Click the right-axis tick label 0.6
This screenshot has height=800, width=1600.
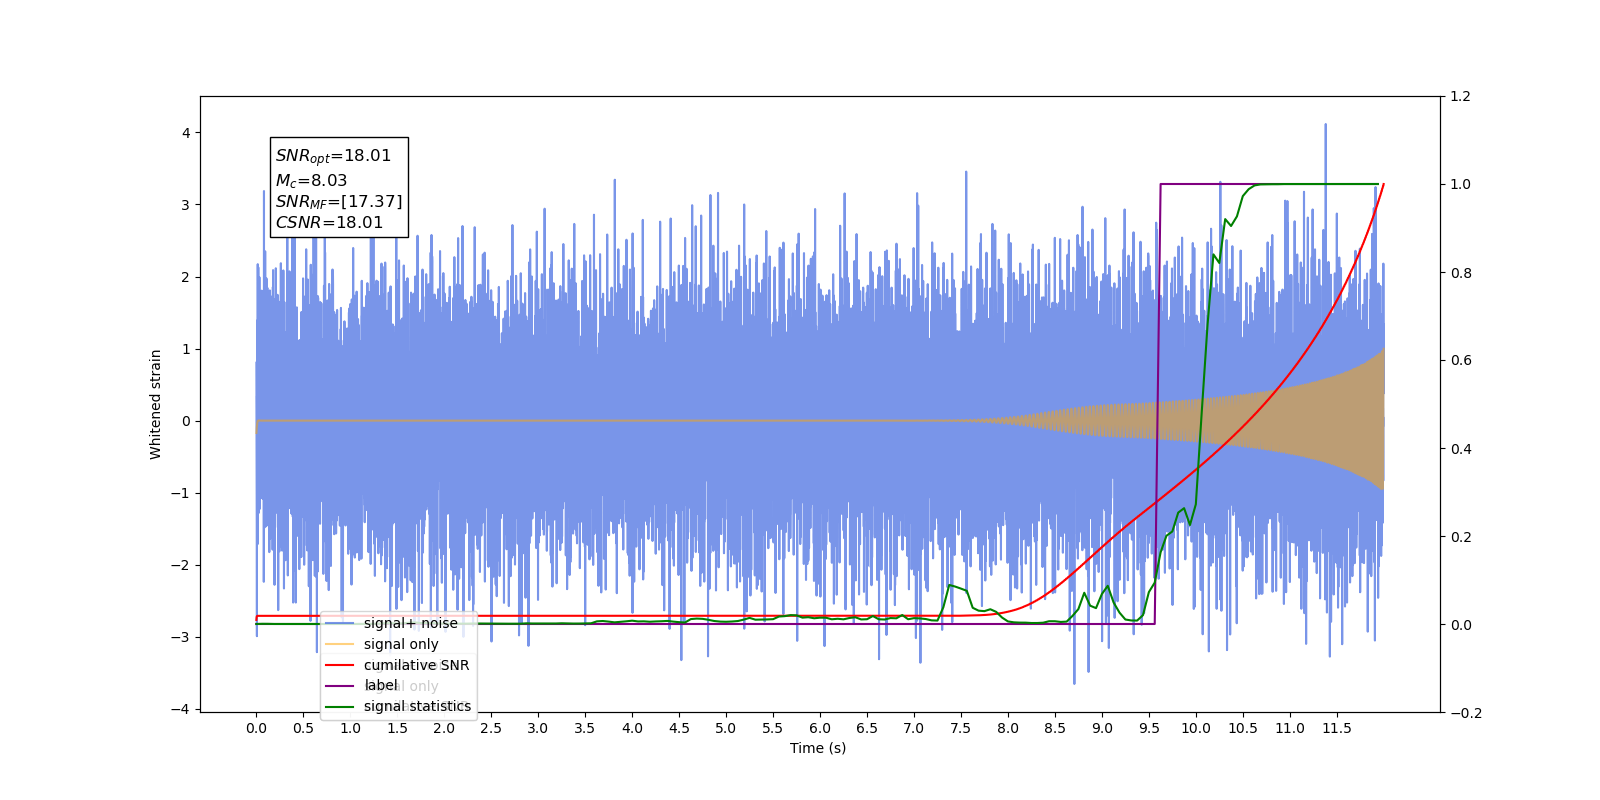coord(1461,361)
